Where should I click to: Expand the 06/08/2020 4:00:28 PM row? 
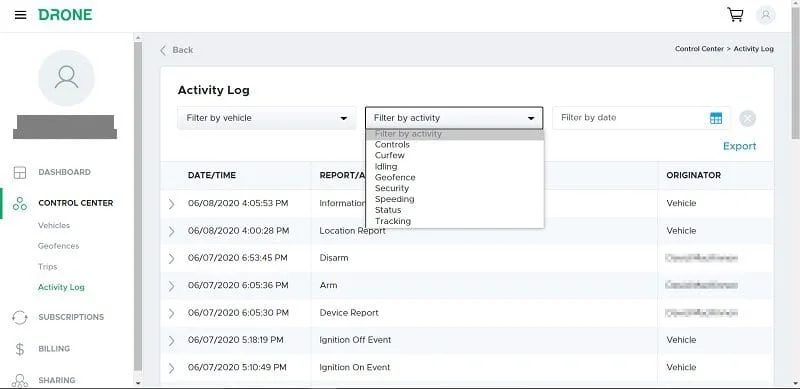171,231
